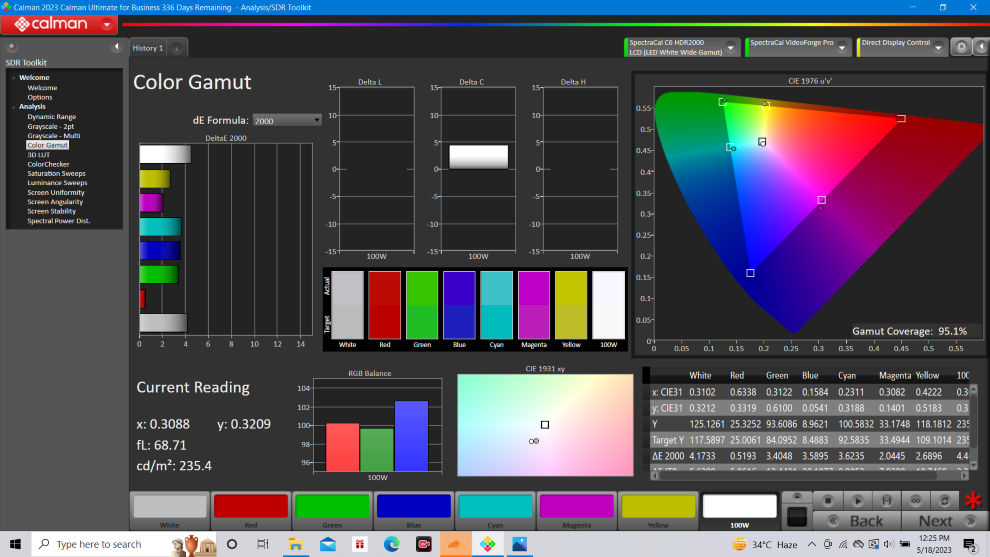Open the SpectraCal VideoForge Pro source dropdown
This screenshot has height=557, width=990.
click(842, 47)
